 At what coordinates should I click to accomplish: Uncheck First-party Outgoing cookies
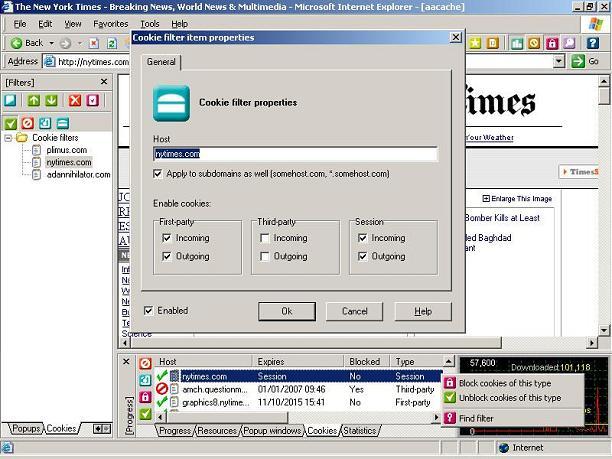(167, 256)
